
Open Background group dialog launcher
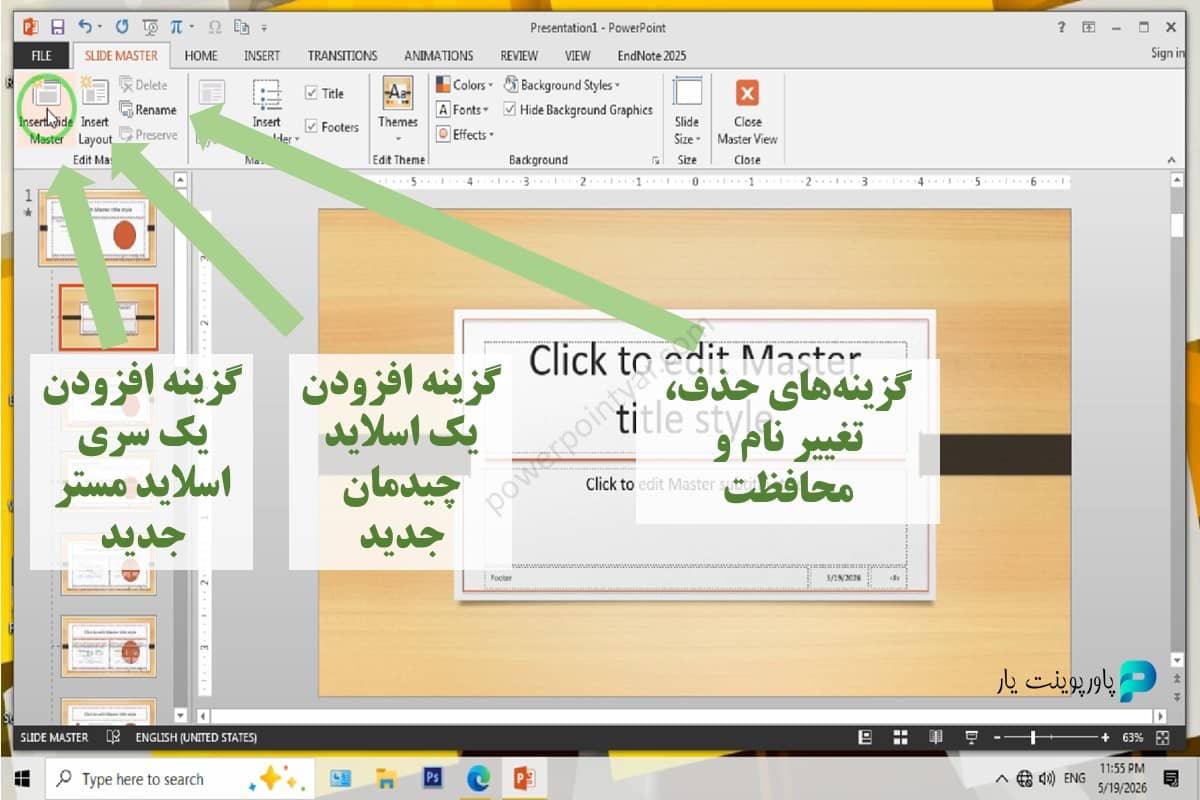click(656, 160)
